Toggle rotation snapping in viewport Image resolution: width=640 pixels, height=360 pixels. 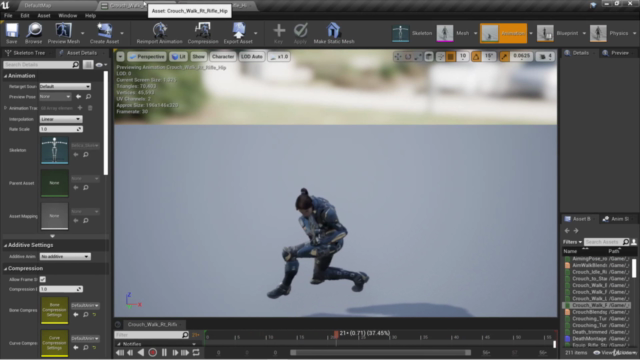(476, 57)
